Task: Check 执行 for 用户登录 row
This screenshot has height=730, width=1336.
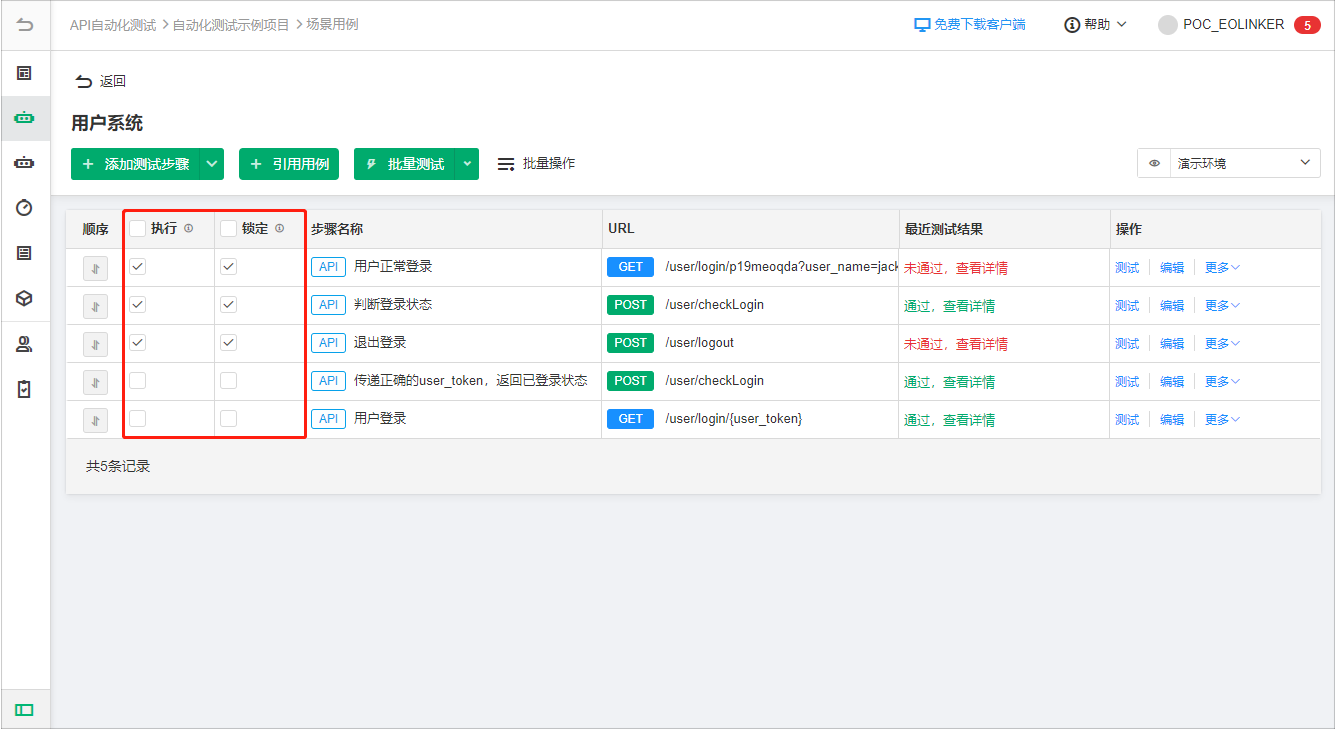Action: 137,419
